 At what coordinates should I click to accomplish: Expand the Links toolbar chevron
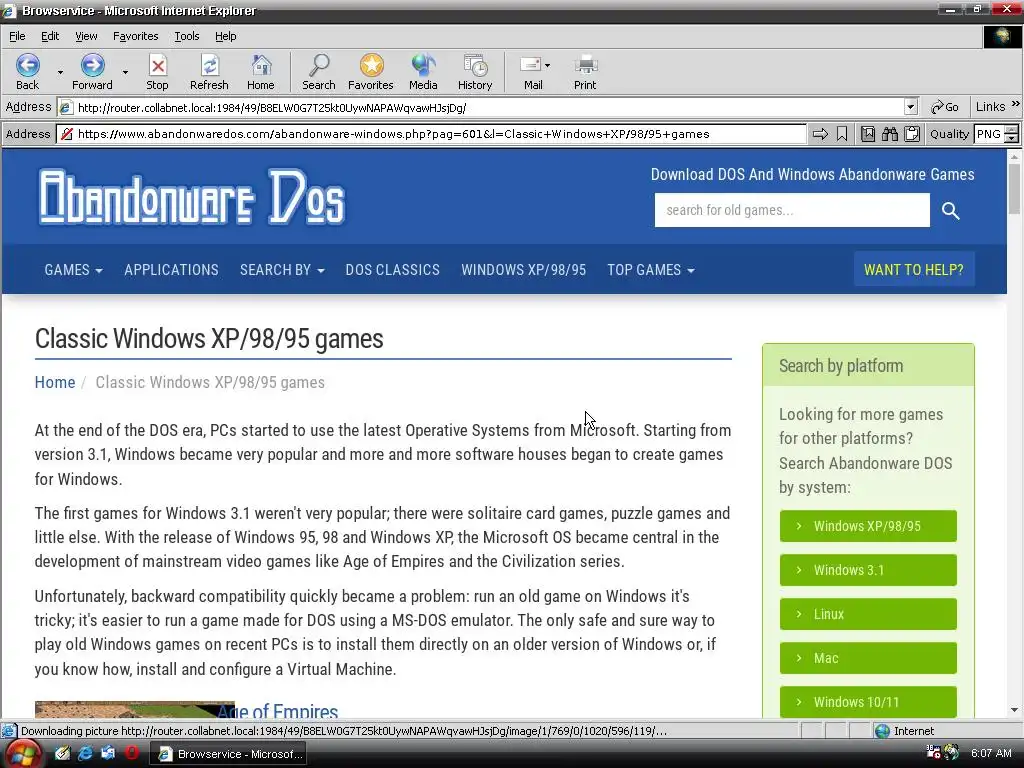point(1016,104)
